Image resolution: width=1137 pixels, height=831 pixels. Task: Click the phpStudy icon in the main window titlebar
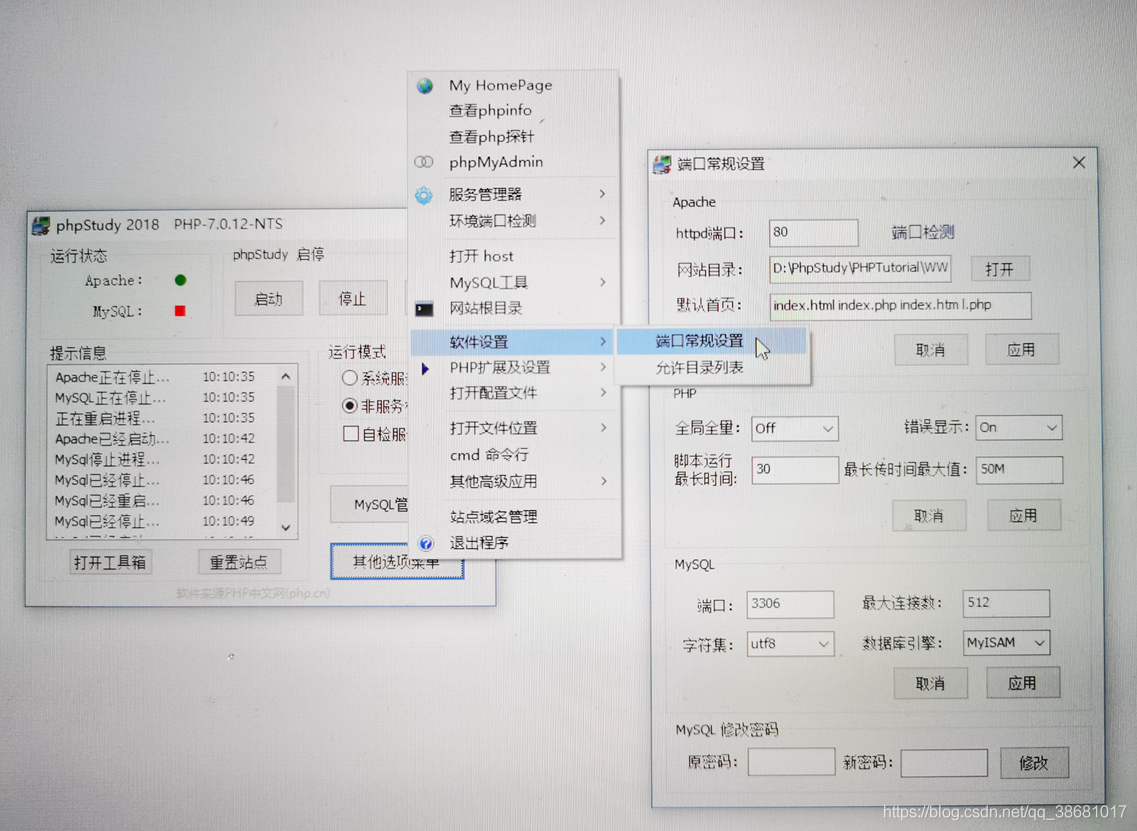41,224
